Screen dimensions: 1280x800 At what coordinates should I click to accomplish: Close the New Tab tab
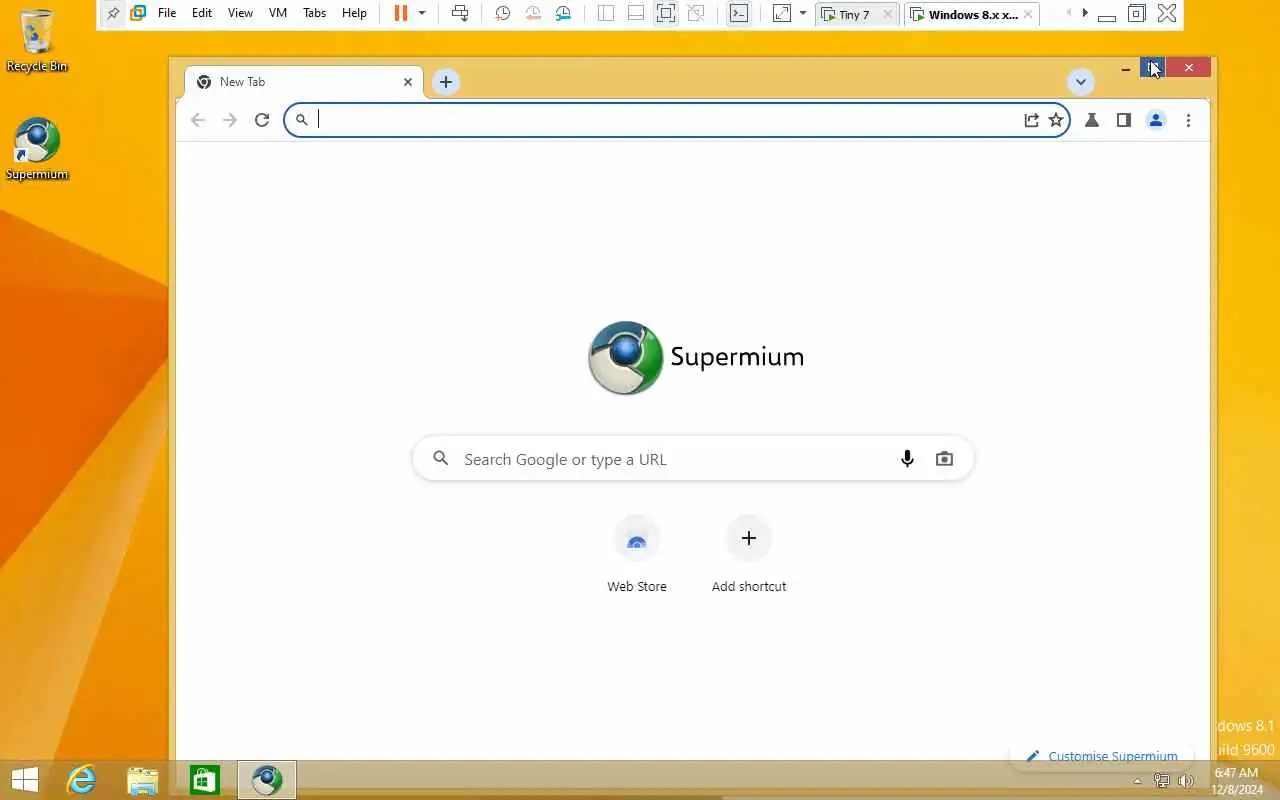pos(408,82)
